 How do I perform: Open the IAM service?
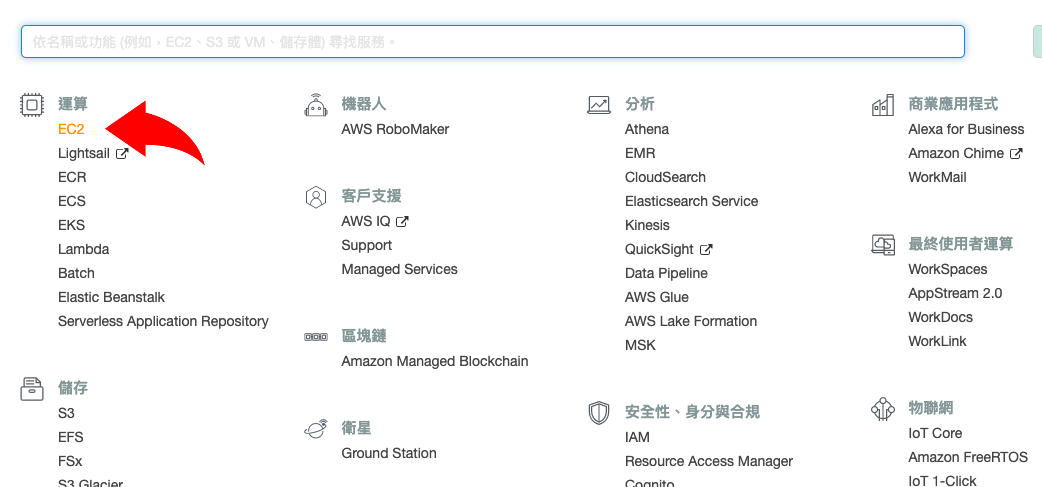(637, 437)
